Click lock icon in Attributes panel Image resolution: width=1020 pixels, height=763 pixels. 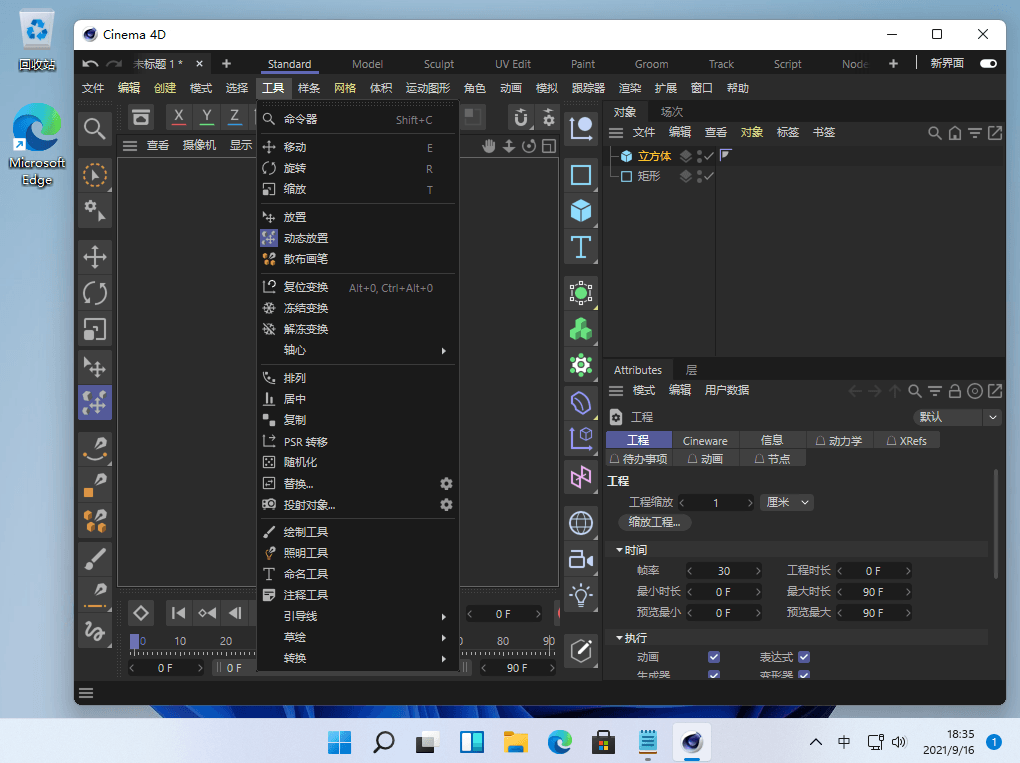[954, 391]
